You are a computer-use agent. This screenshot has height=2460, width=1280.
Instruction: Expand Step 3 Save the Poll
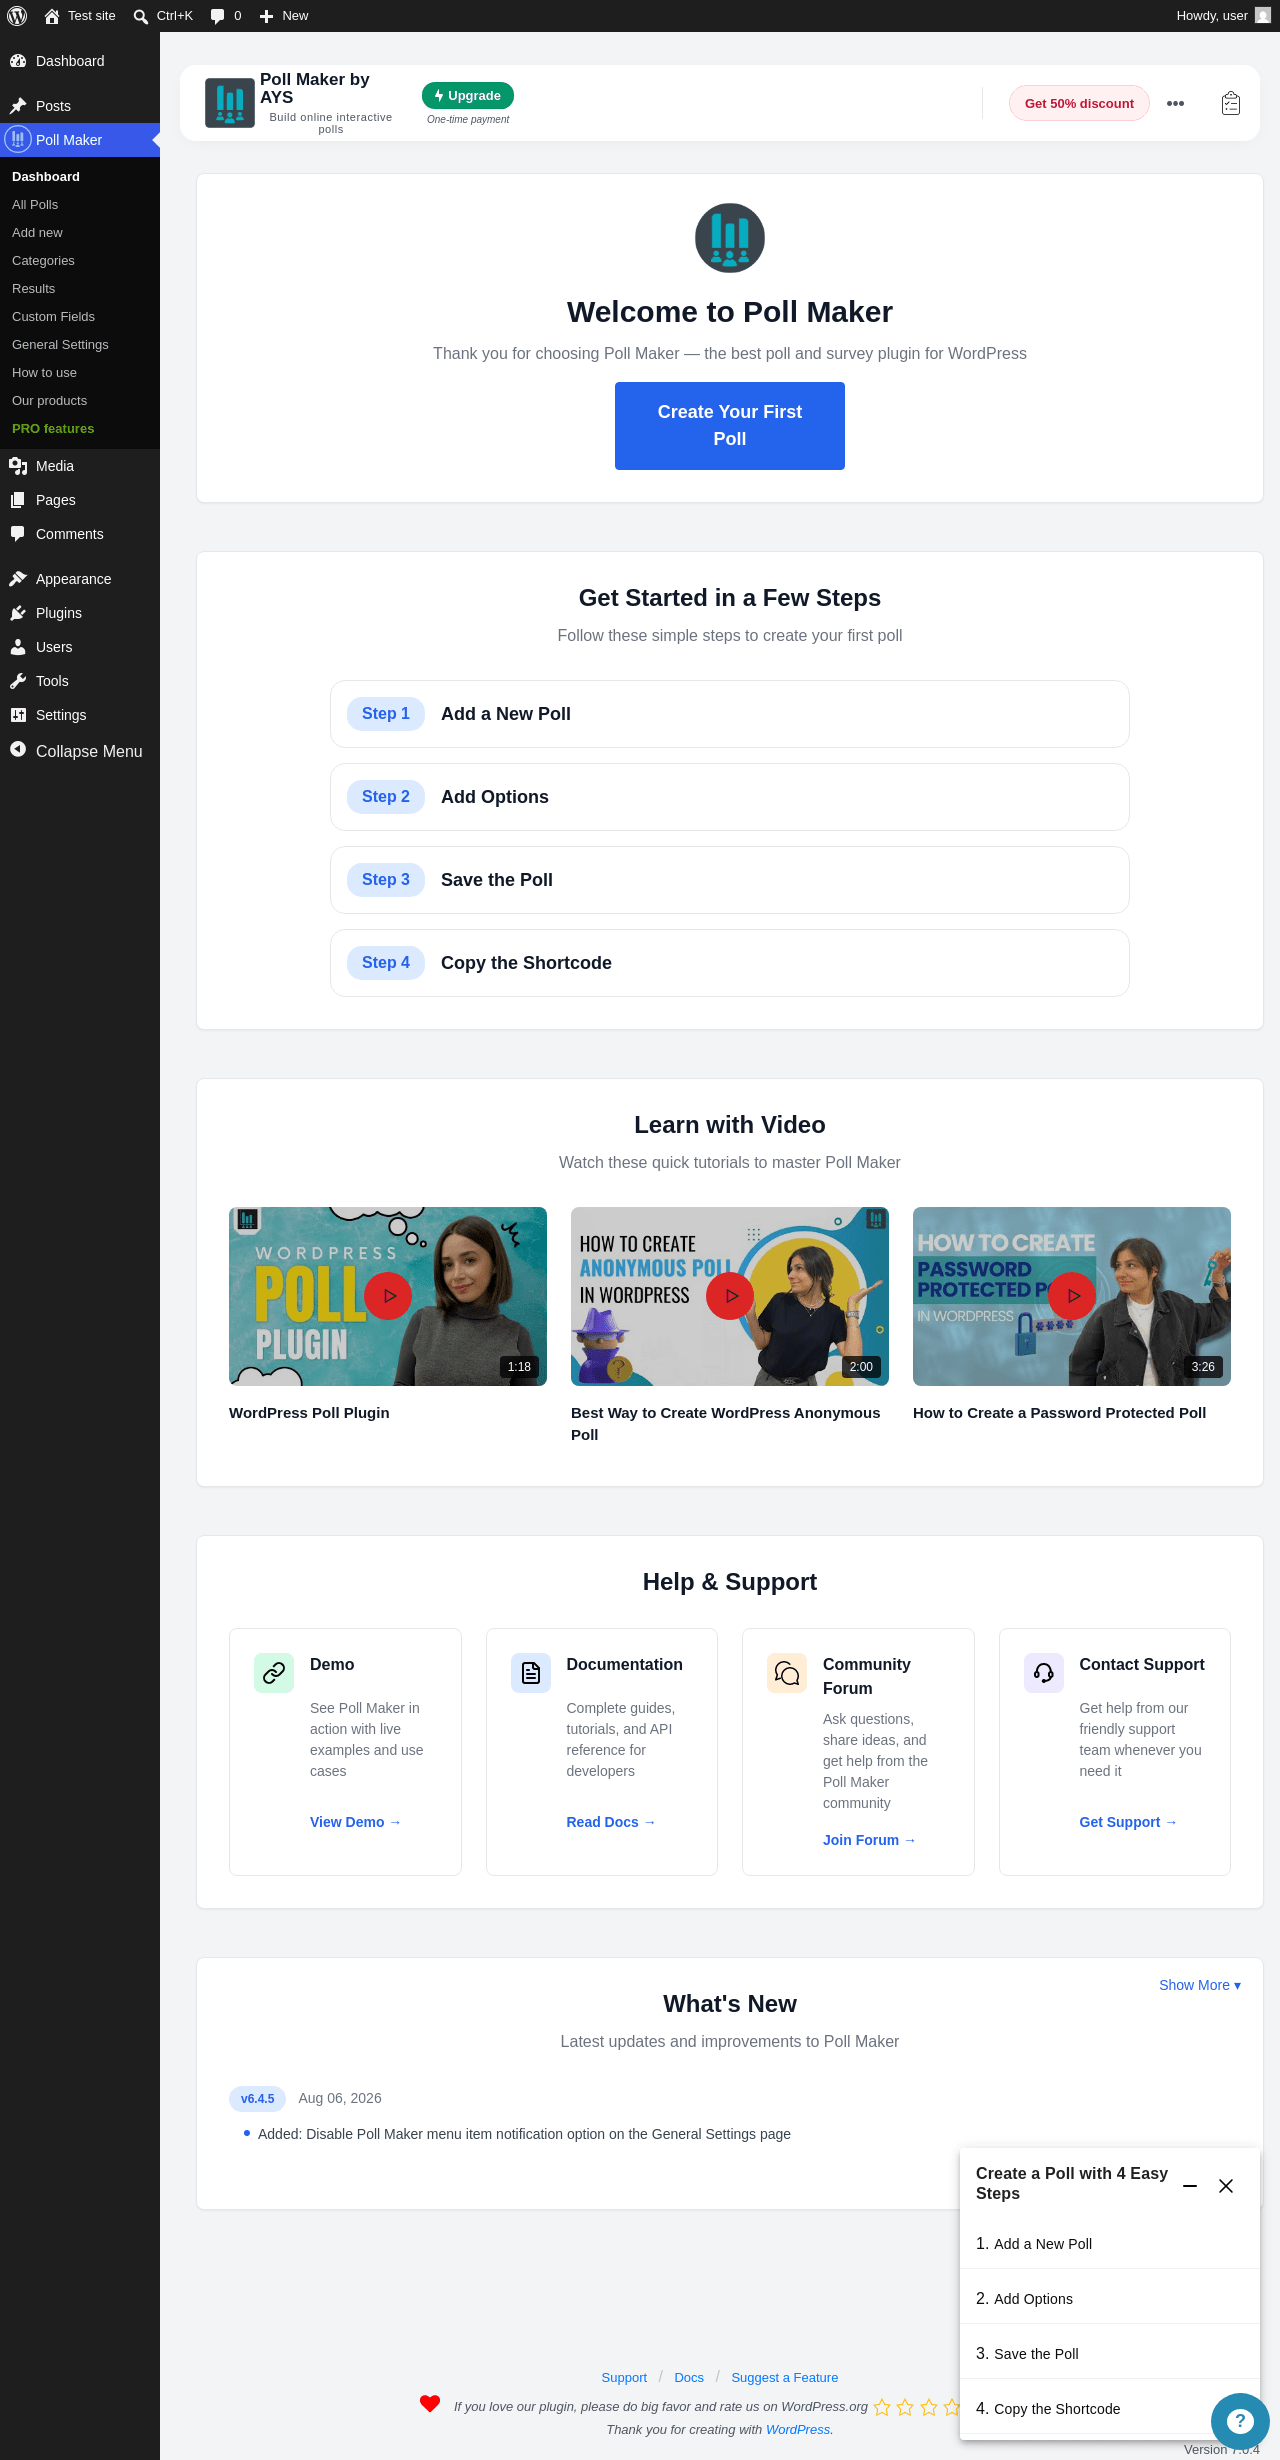click(x=730, y=880)
